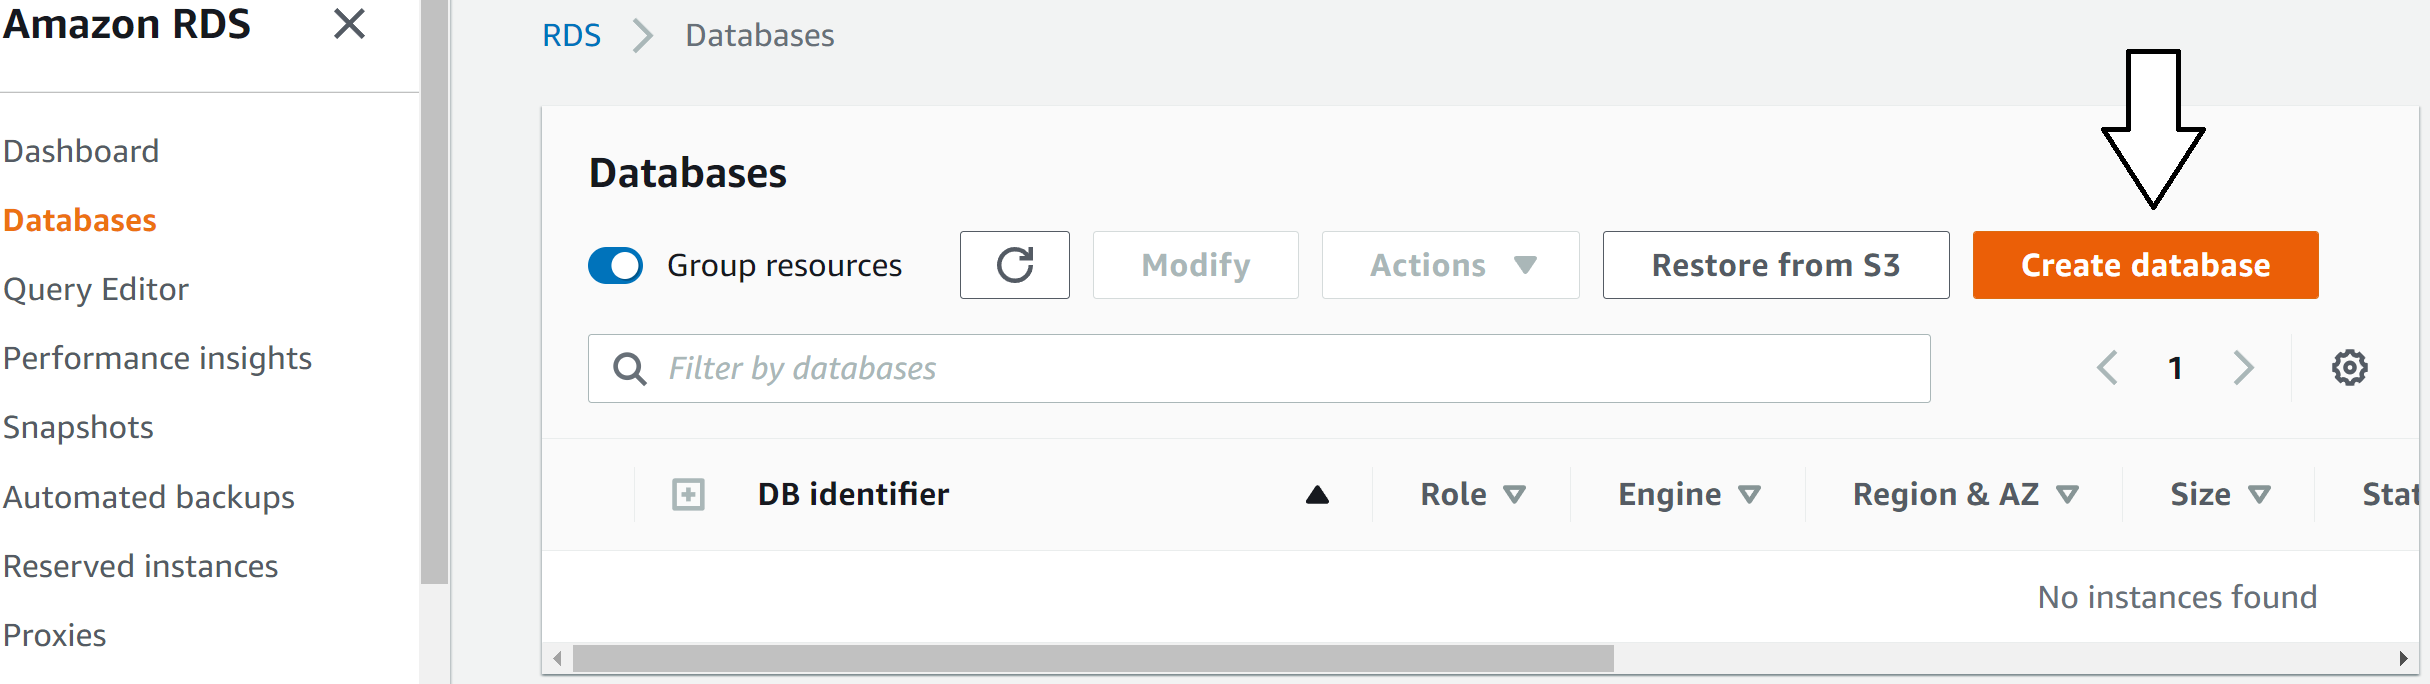
Task: Click the search magnifier icon
Action: [629, 369]
